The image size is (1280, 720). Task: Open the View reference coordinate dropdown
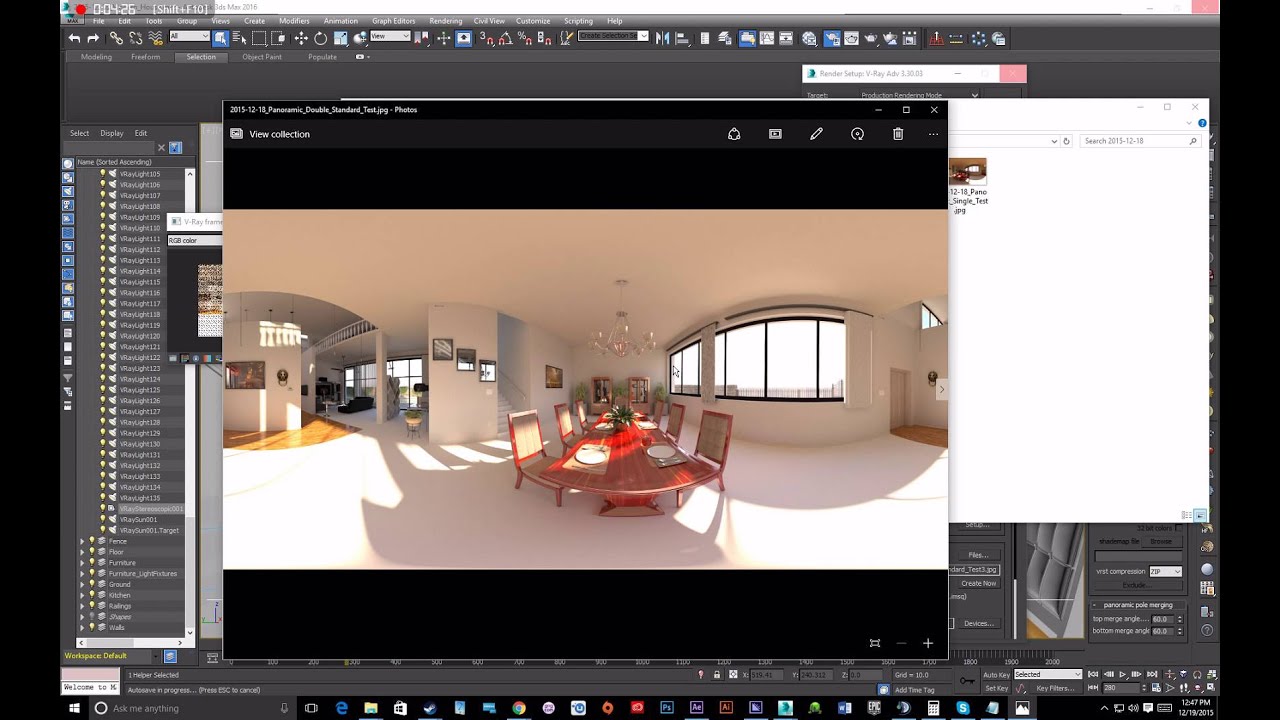[390, 37]
